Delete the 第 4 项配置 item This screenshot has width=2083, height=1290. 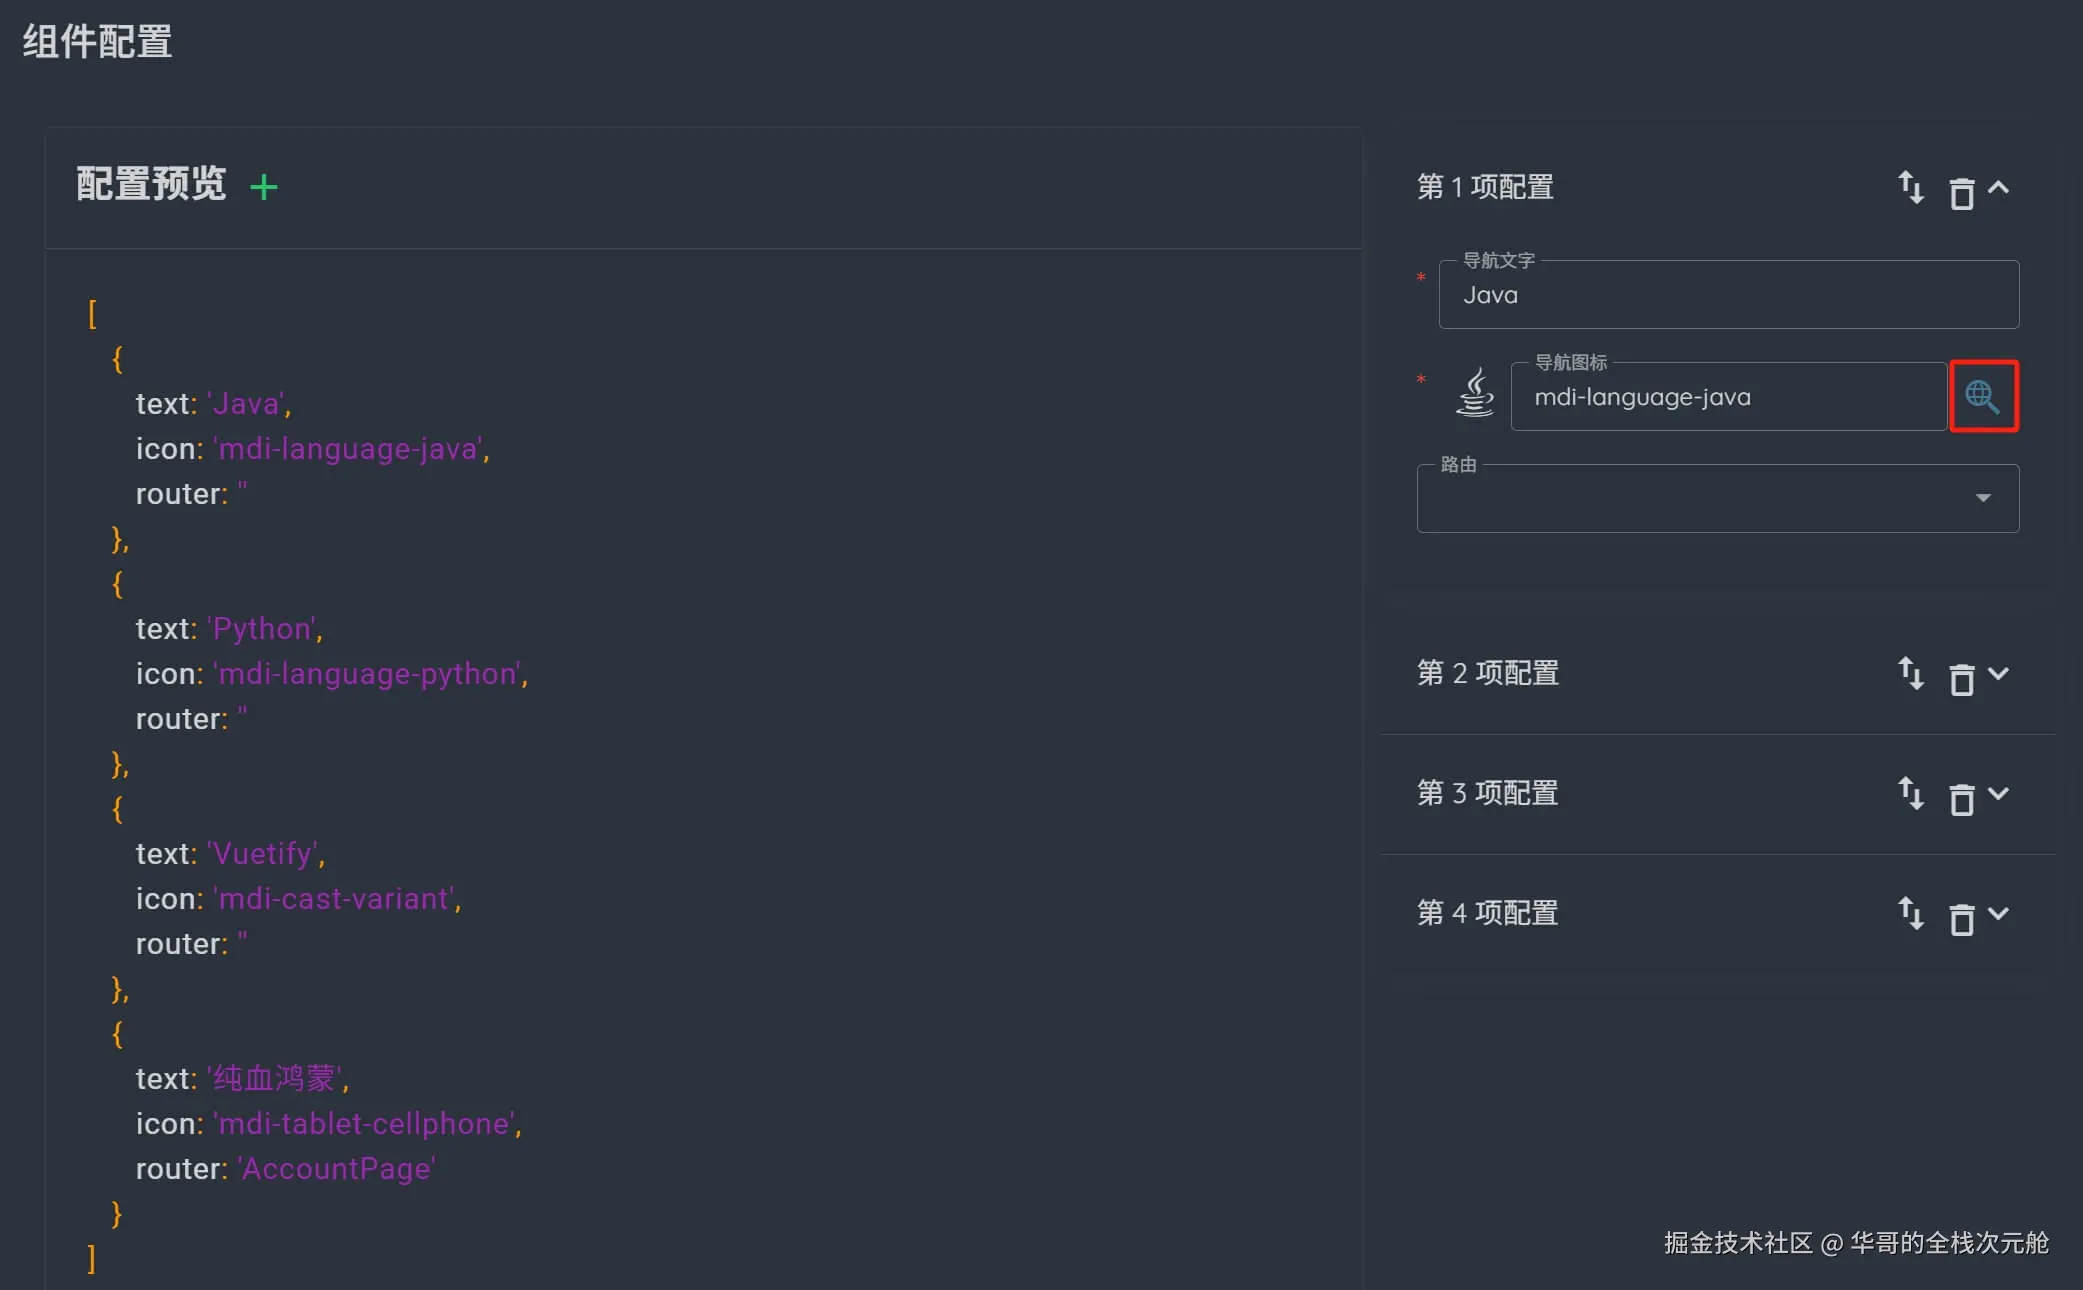click(1961, 919)
